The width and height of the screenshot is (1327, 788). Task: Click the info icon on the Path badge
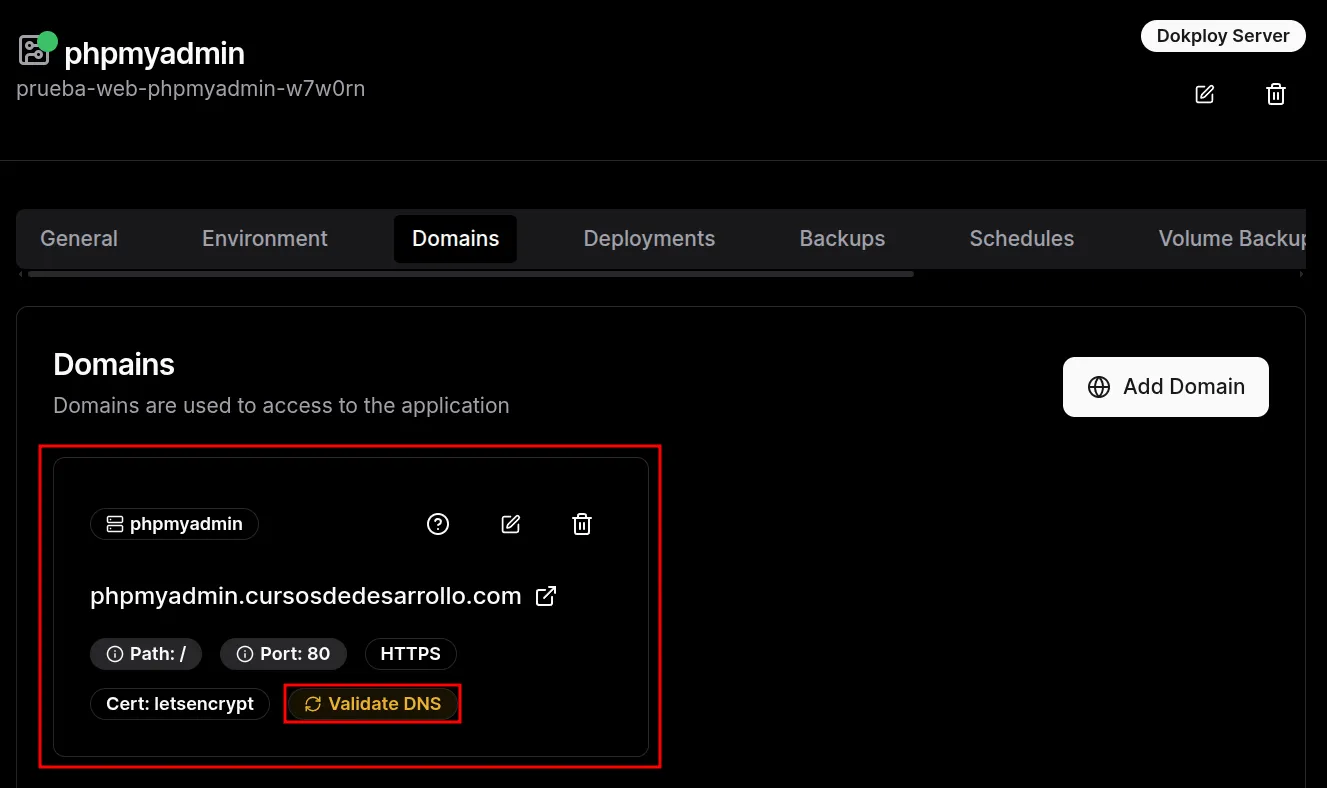[x=115, y=653]
